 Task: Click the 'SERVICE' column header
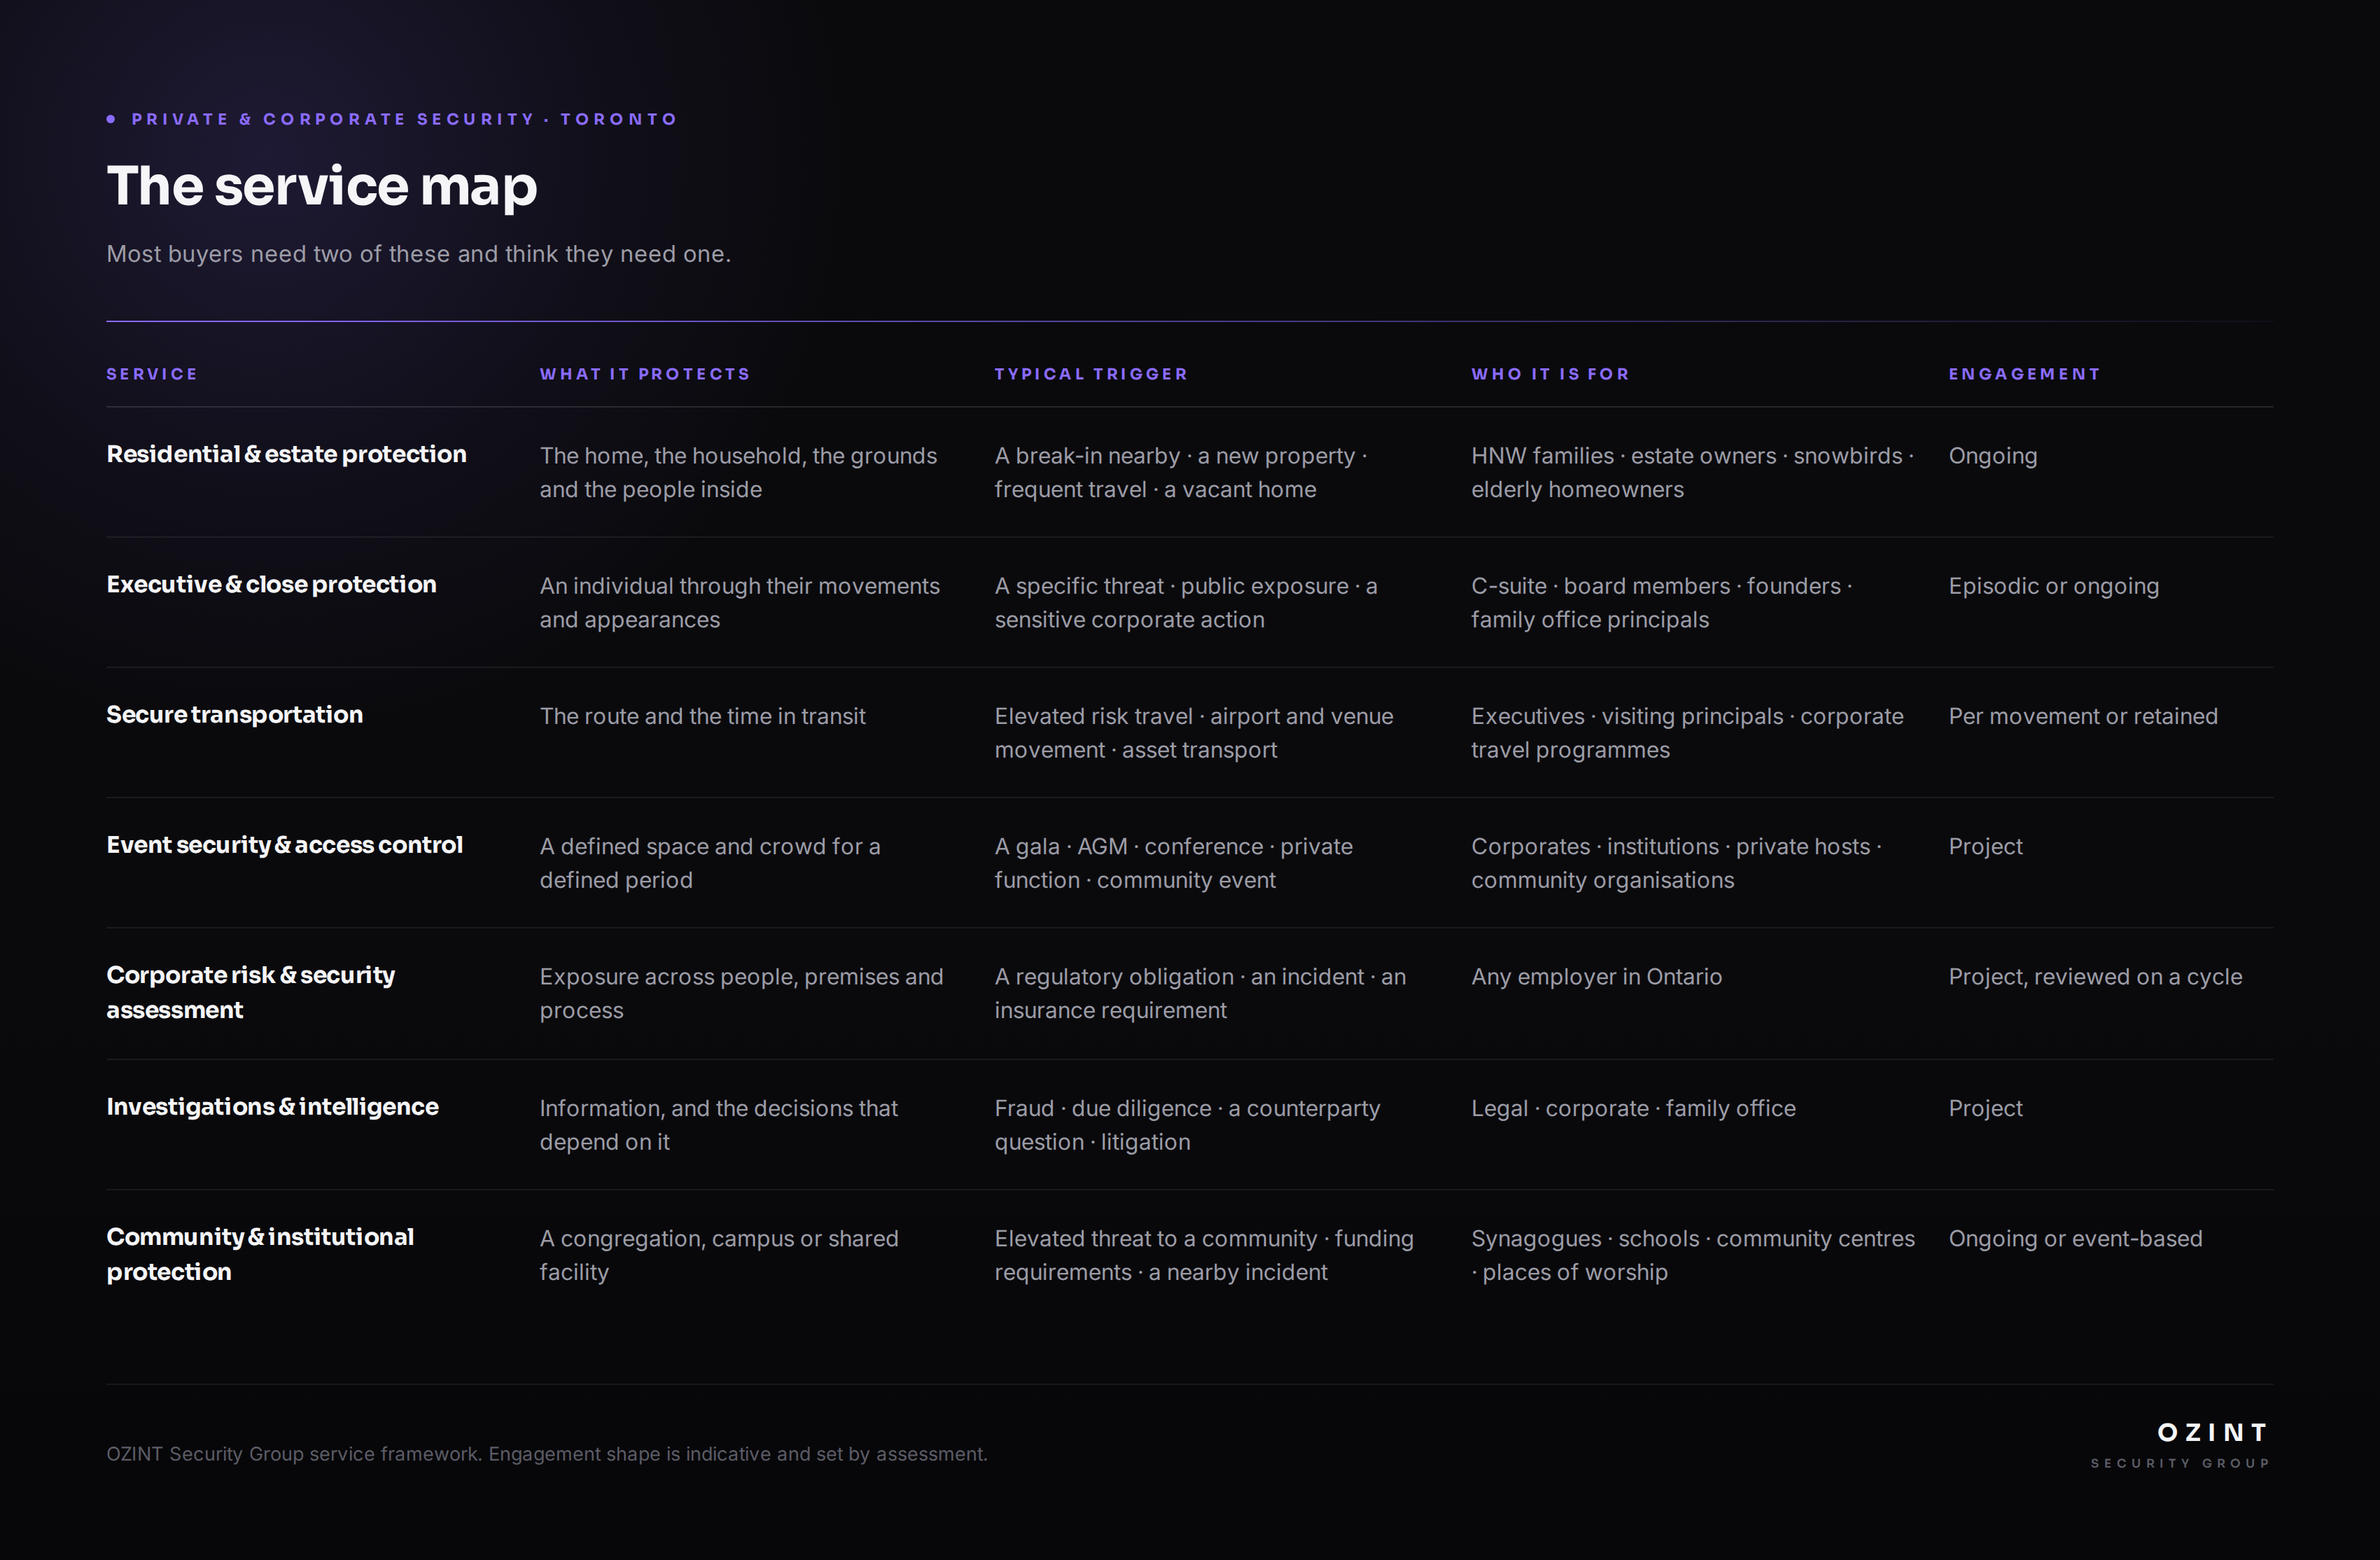[152, 374]
